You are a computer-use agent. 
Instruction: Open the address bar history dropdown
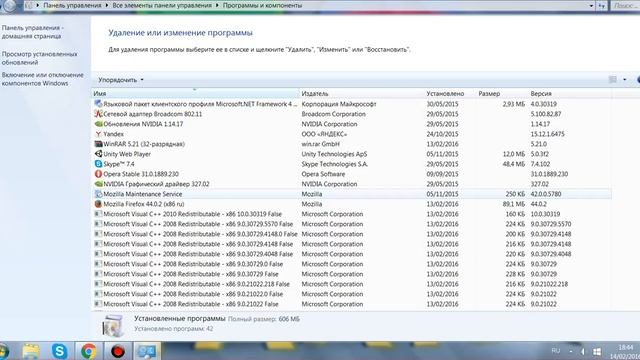[591, 6]
